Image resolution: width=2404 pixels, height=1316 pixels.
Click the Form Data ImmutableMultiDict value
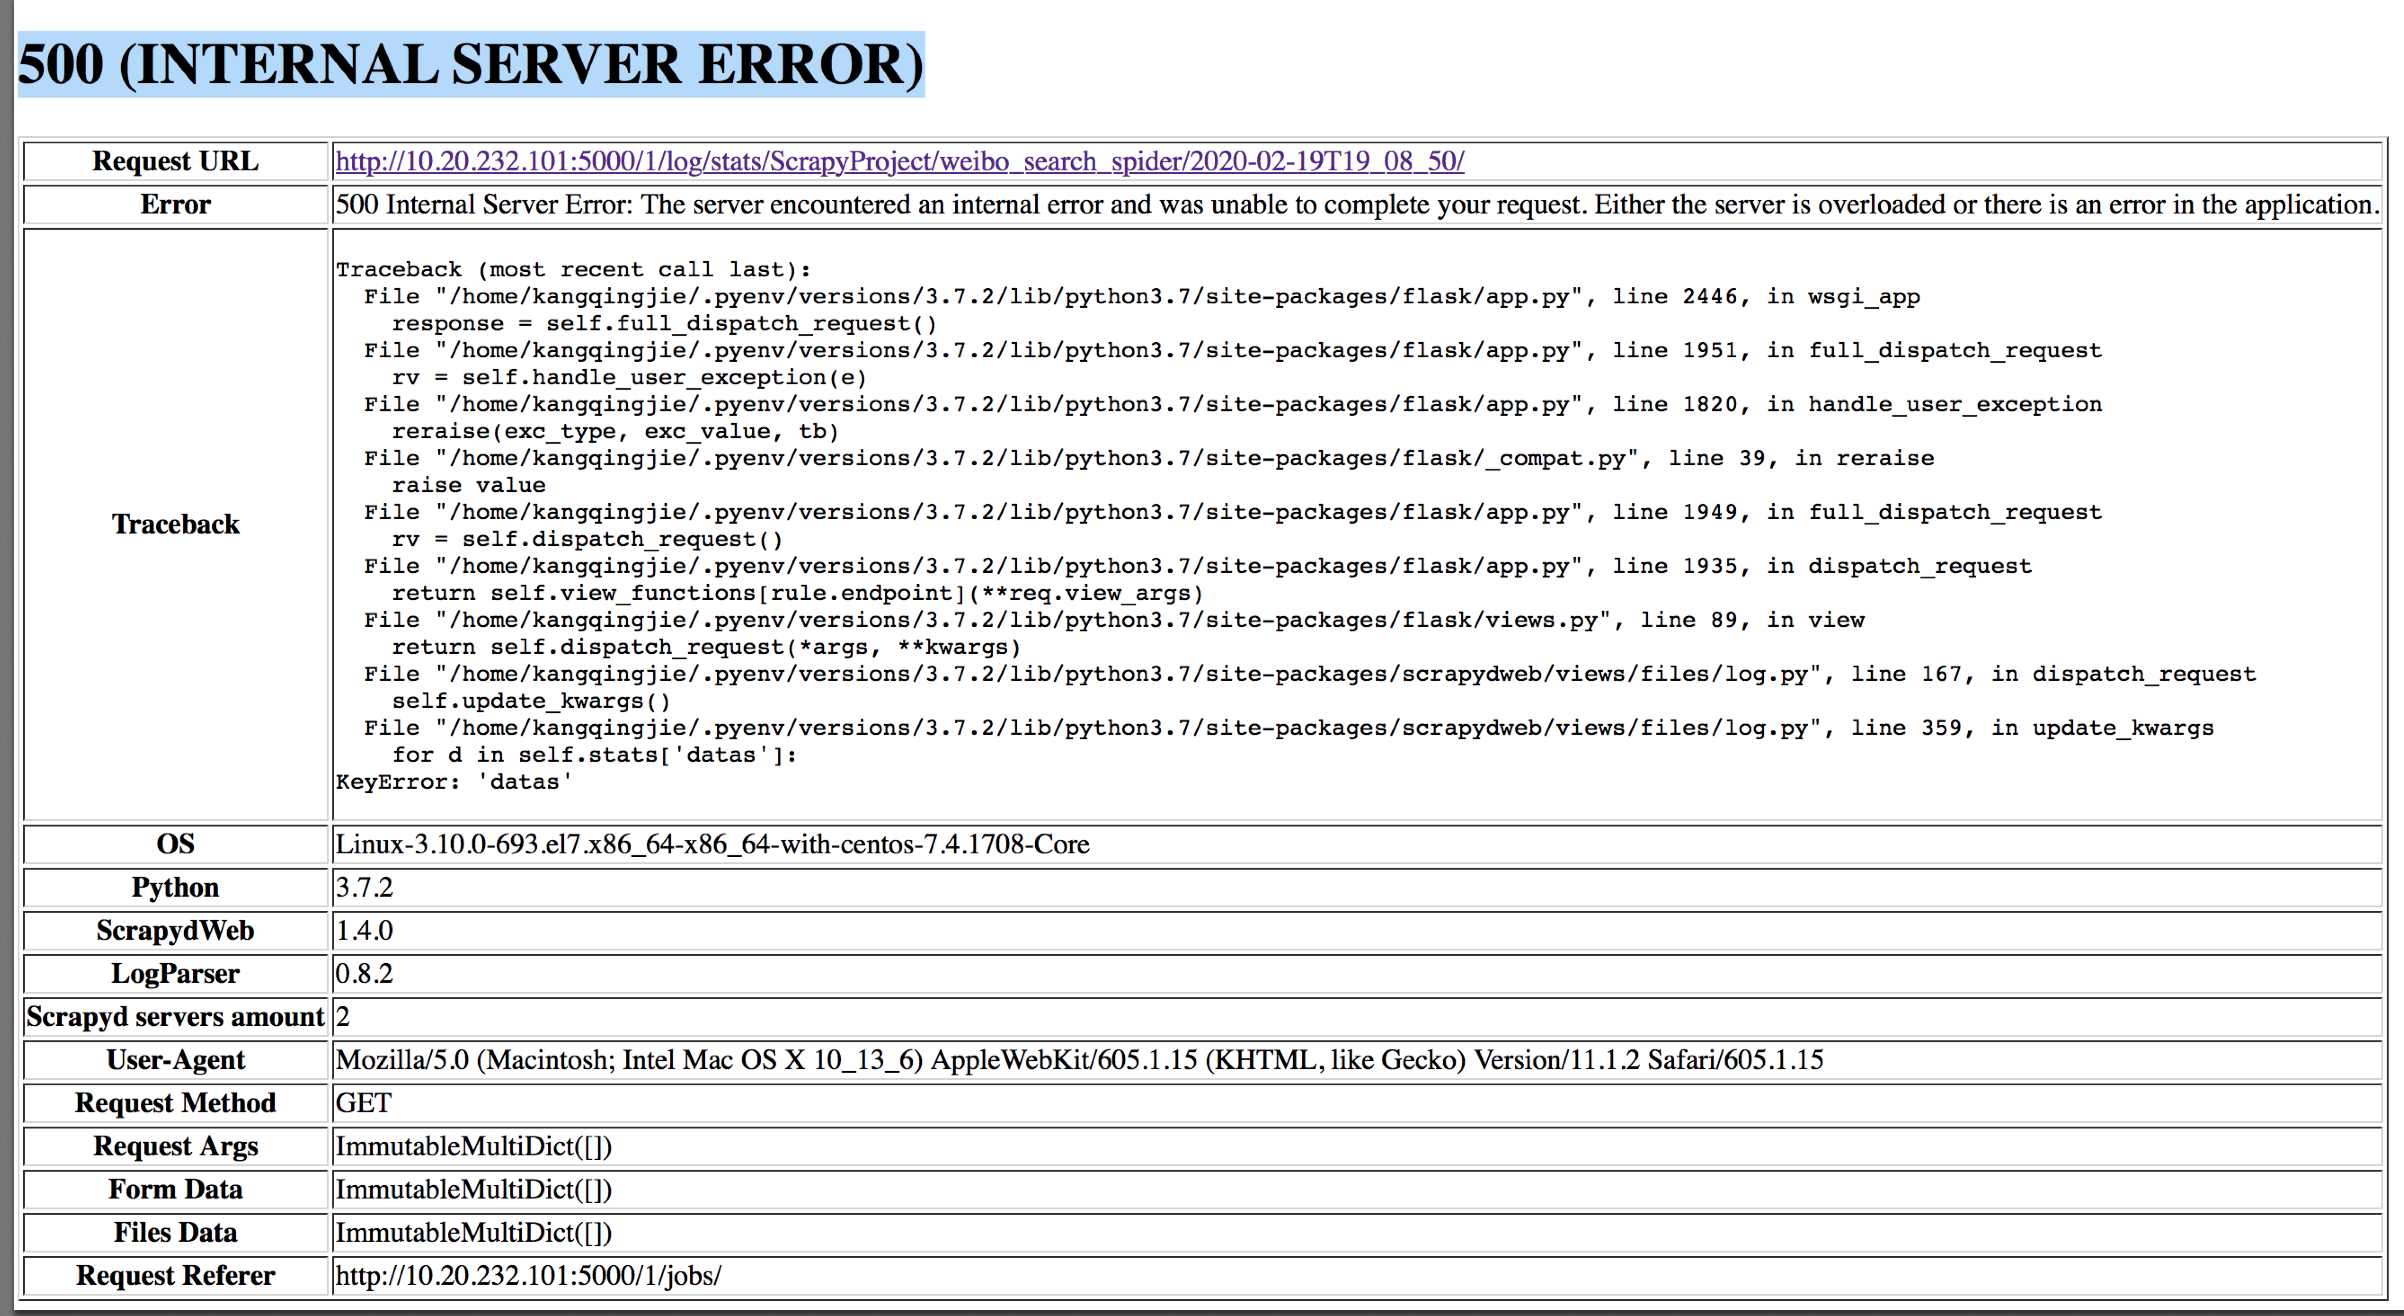pos(474,1188)
